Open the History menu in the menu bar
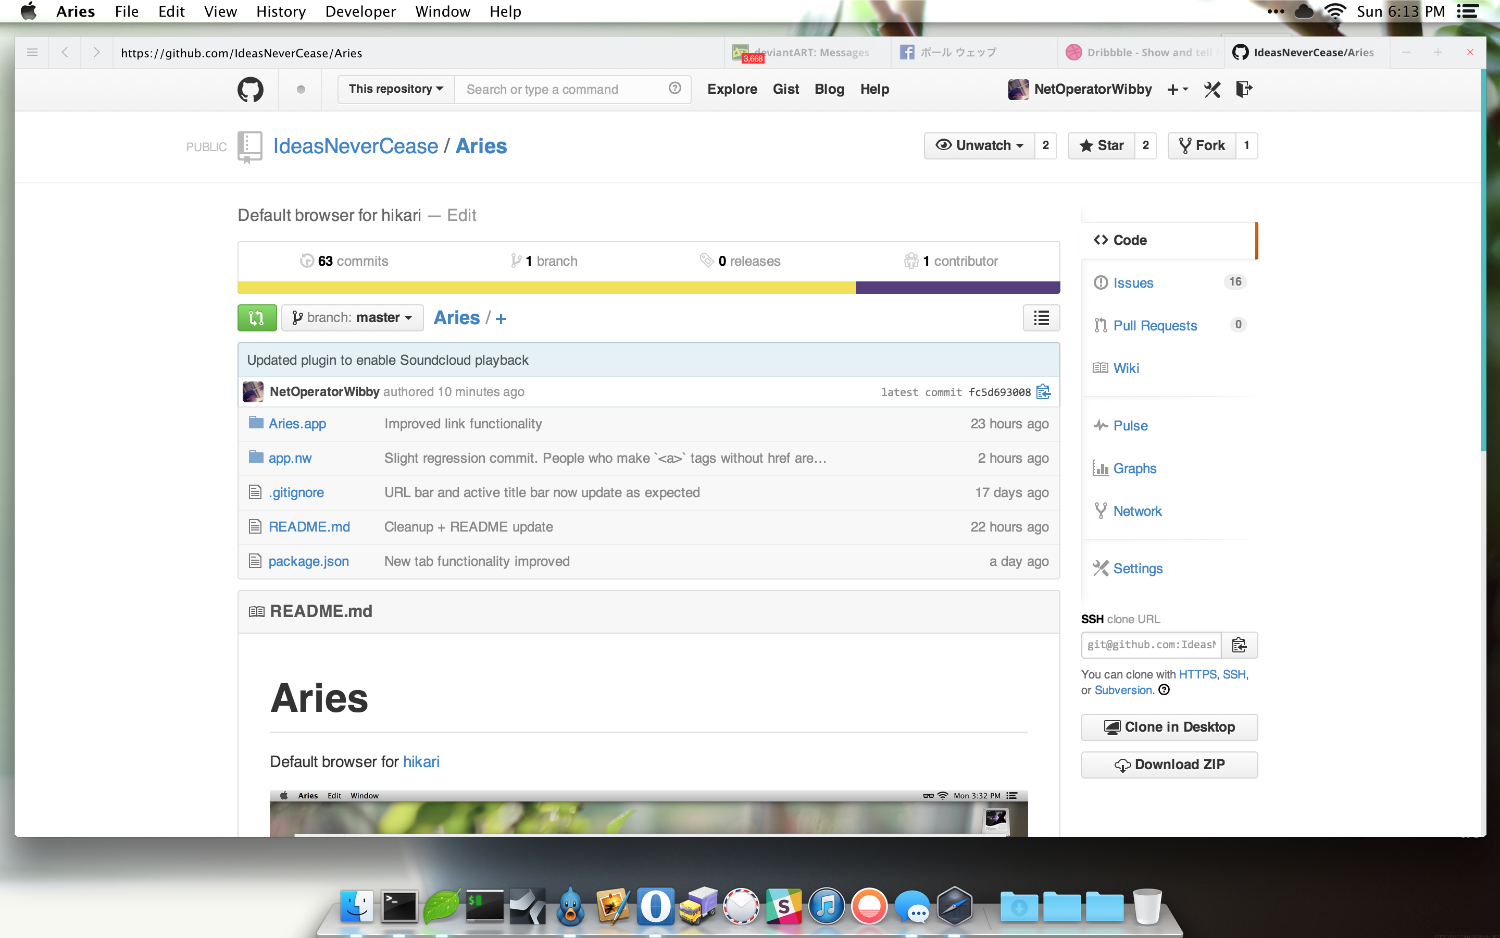The image size is (1500, 938). pyautogui.click(x=280, y=11)
